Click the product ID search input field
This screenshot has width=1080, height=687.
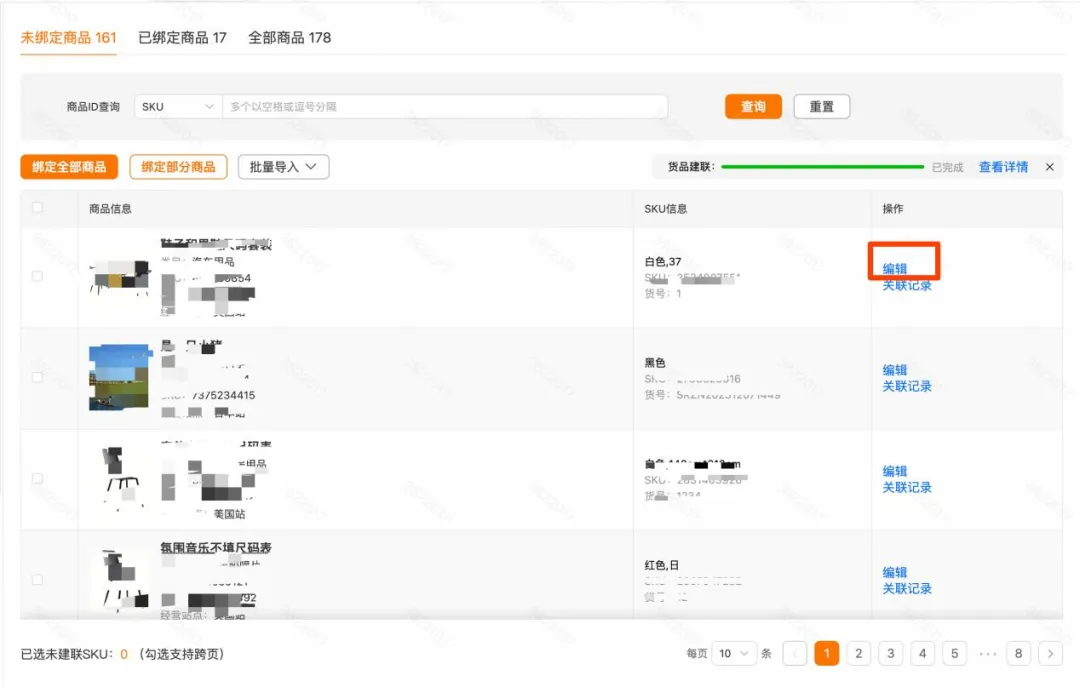pos(445,107)
